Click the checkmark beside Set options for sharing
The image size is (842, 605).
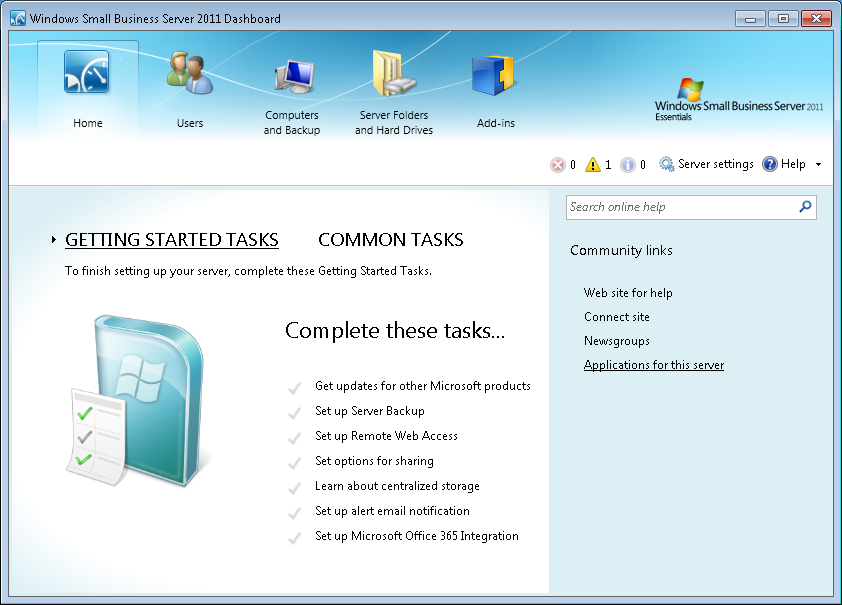pos(294,462)
